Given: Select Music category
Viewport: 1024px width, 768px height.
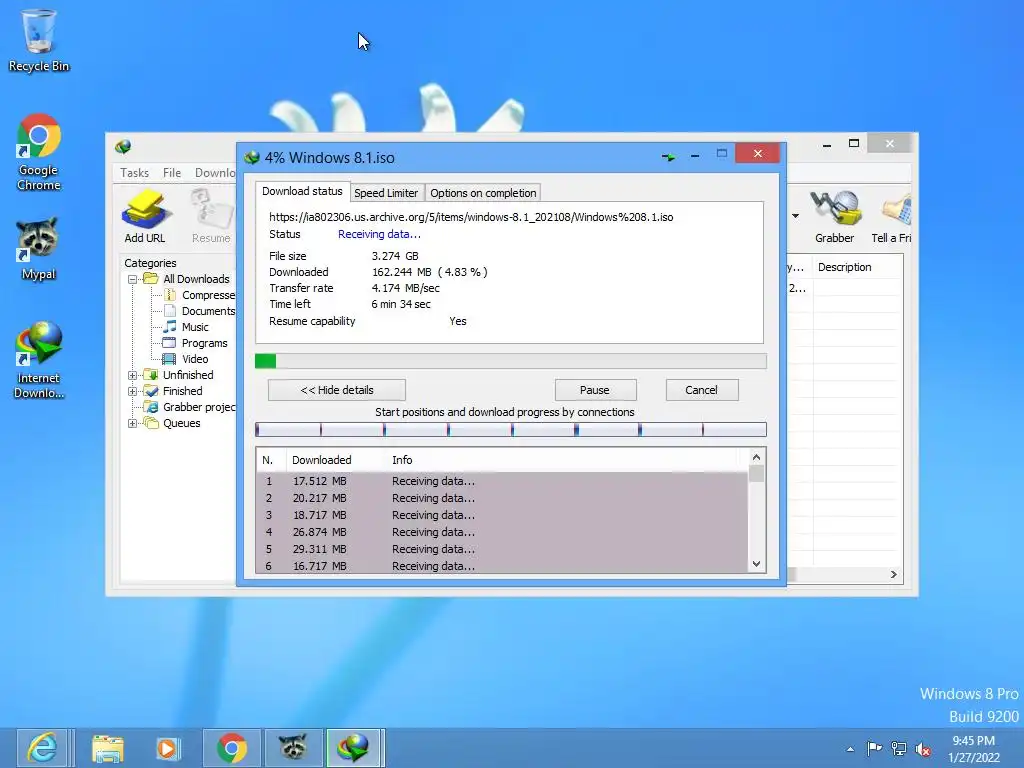Looking at the screenshot, I should pyautogui.click(x=186, y=327).
